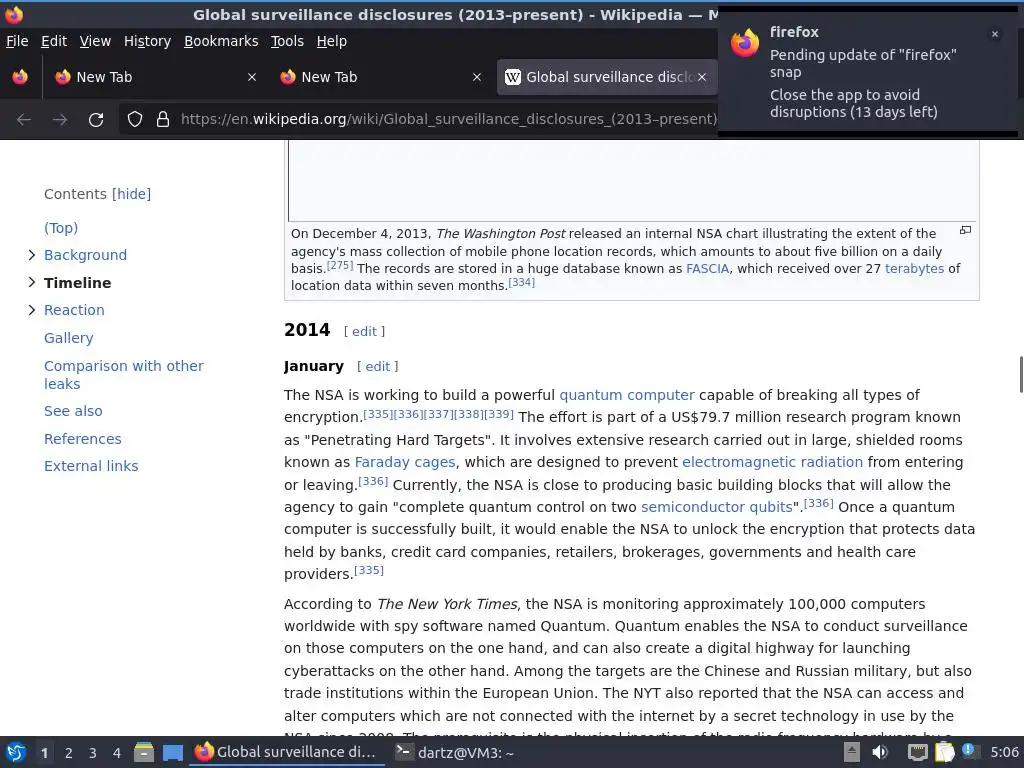Go to References section

click(83, 439)
